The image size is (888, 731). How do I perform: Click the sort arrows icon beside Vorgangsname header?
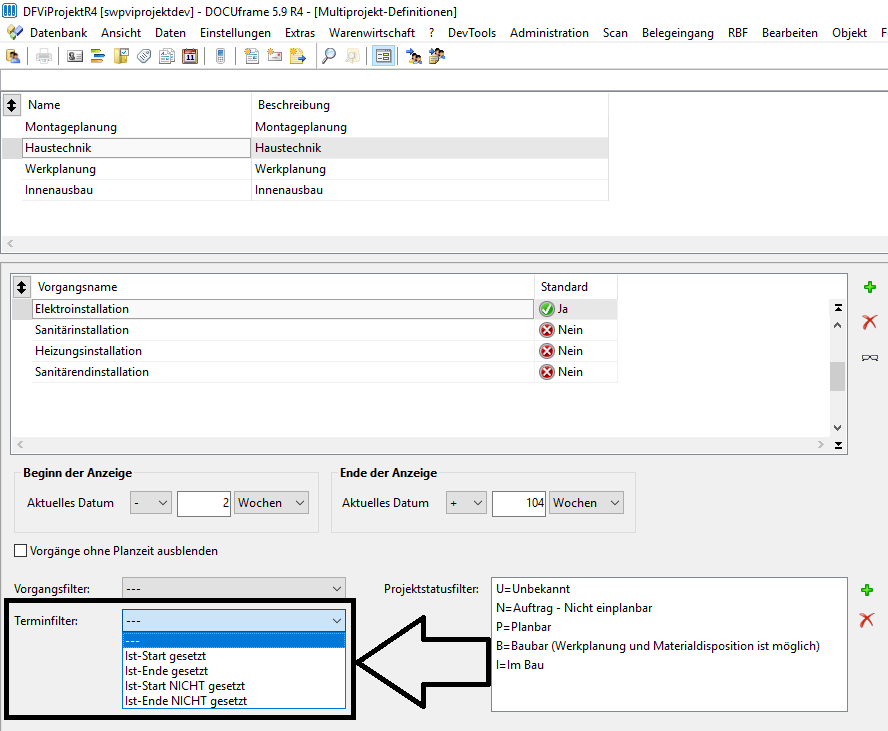21,287
